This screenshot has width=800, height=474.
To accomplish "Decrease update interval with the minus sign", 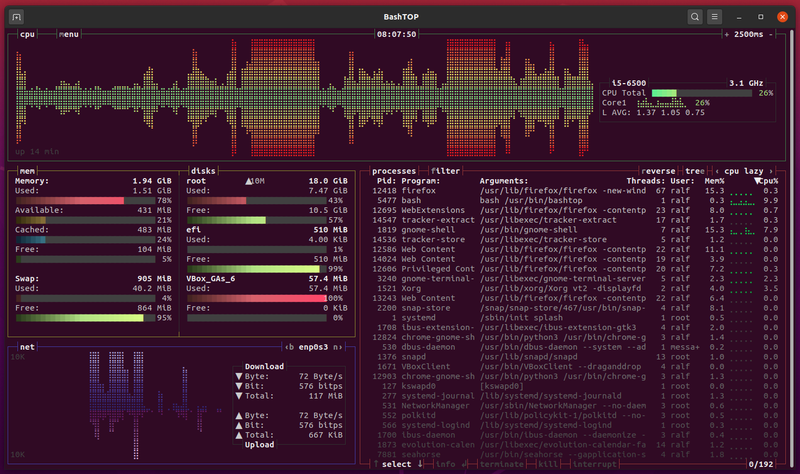I will [x=771, y=34].
